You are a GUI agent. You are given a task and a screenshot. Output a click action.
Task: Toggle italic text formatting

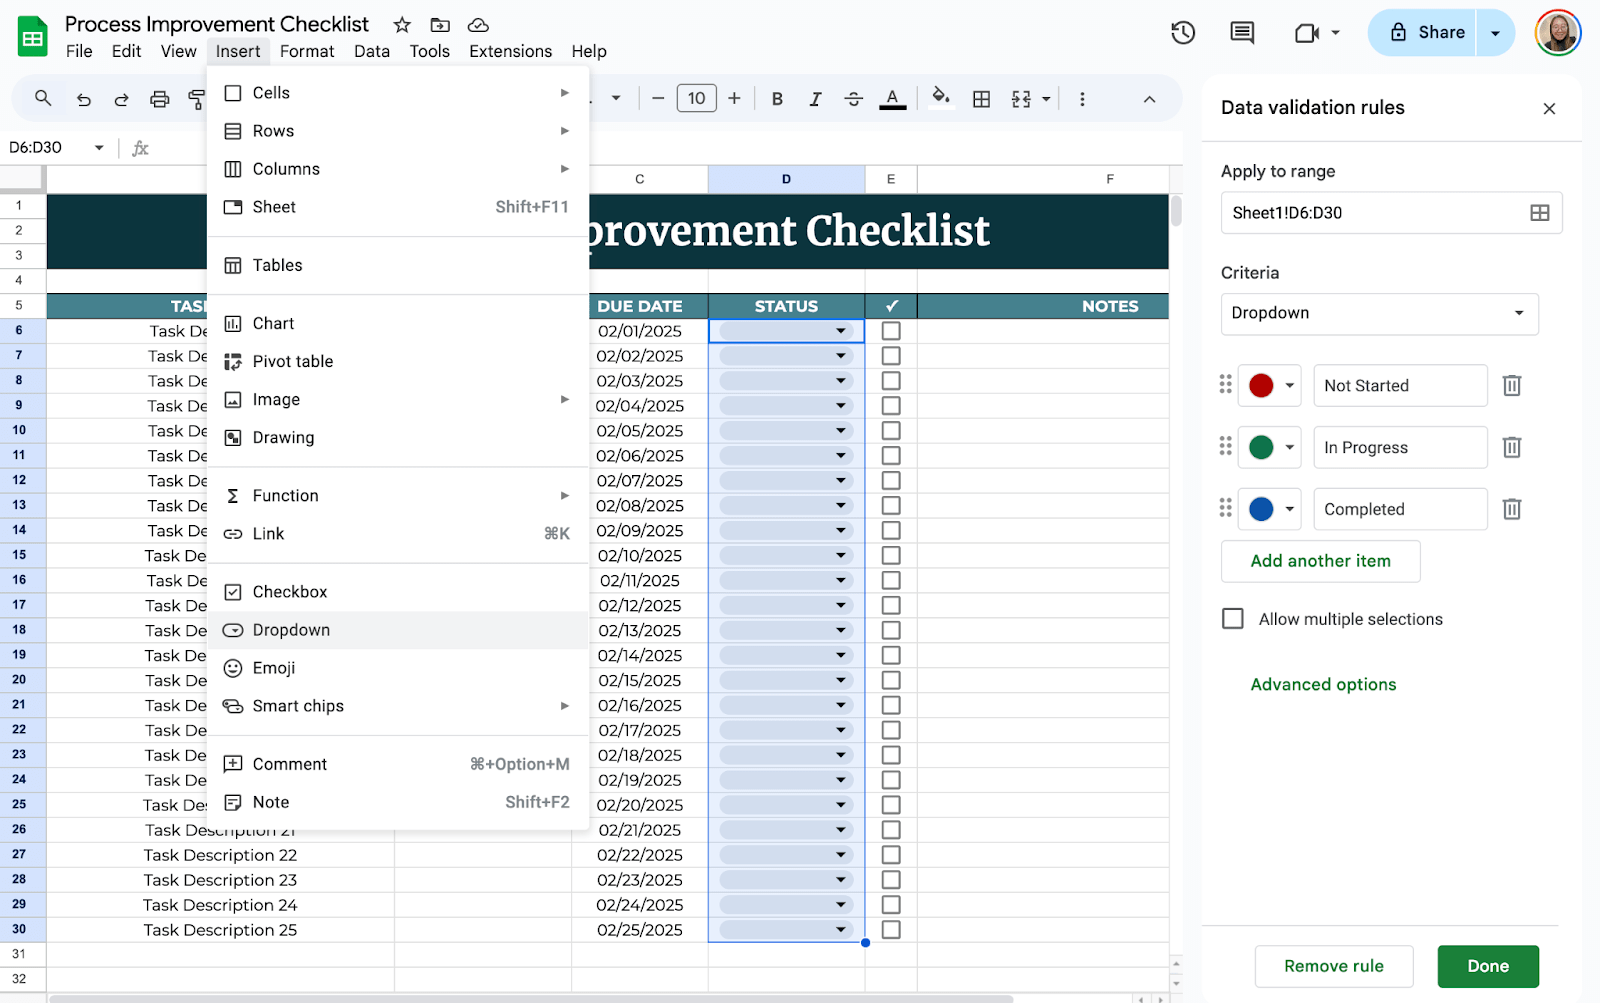tap(815, 99)
